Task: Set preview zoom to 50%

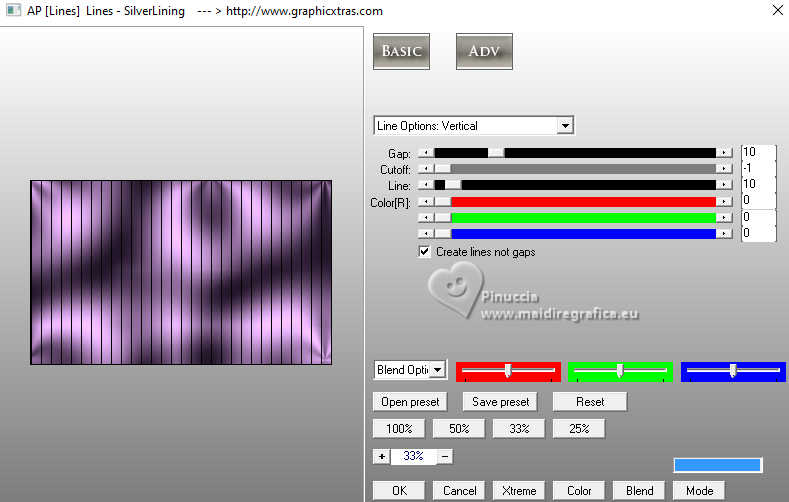Action: click(x=459, y=429)
